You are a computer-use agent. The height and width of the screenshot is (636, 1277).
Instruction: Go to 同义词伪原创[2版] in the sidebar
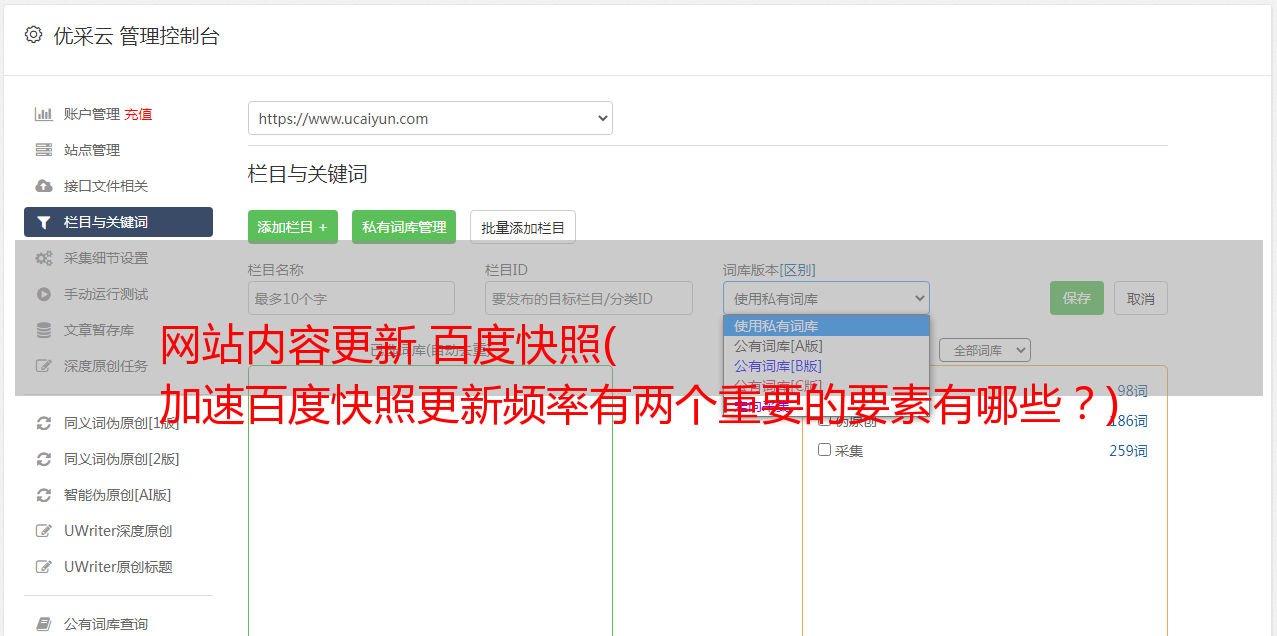pyautogui.click(x=121, y=459)
